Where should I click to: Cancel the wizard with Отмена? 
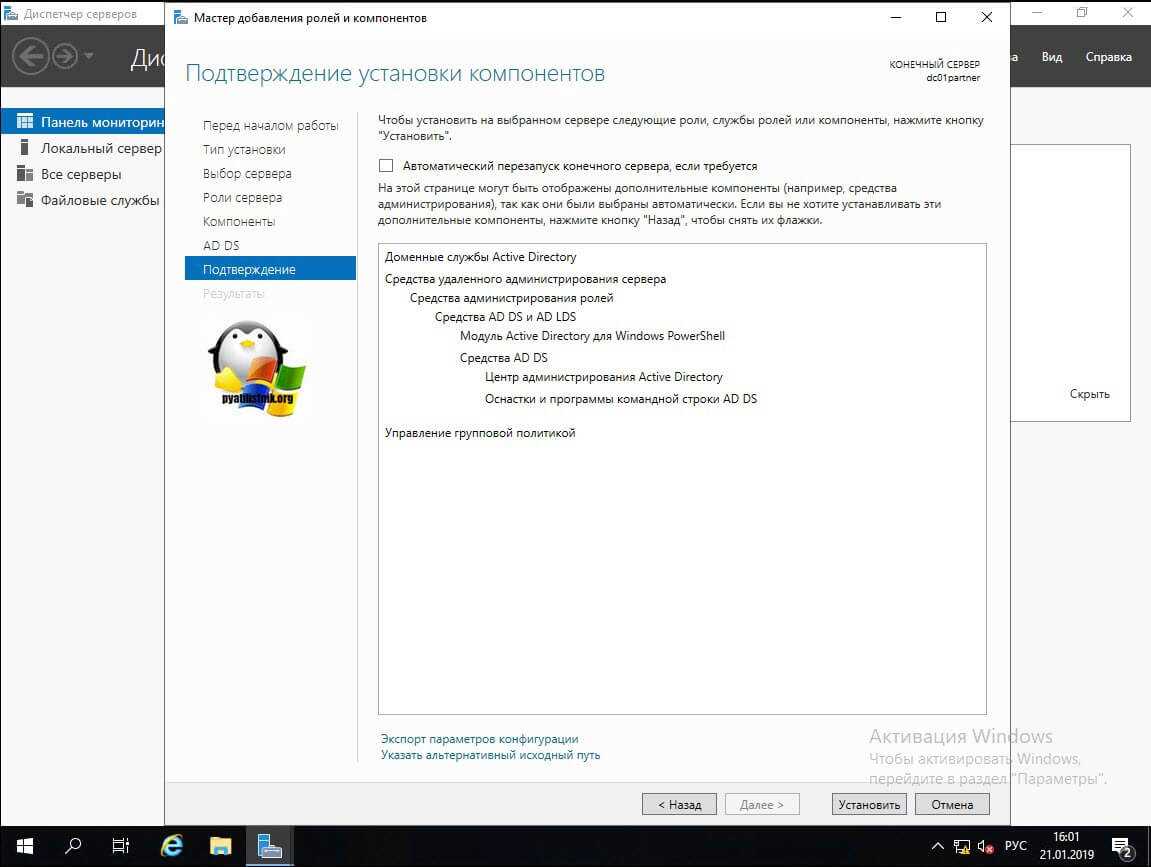coord(952,805)
